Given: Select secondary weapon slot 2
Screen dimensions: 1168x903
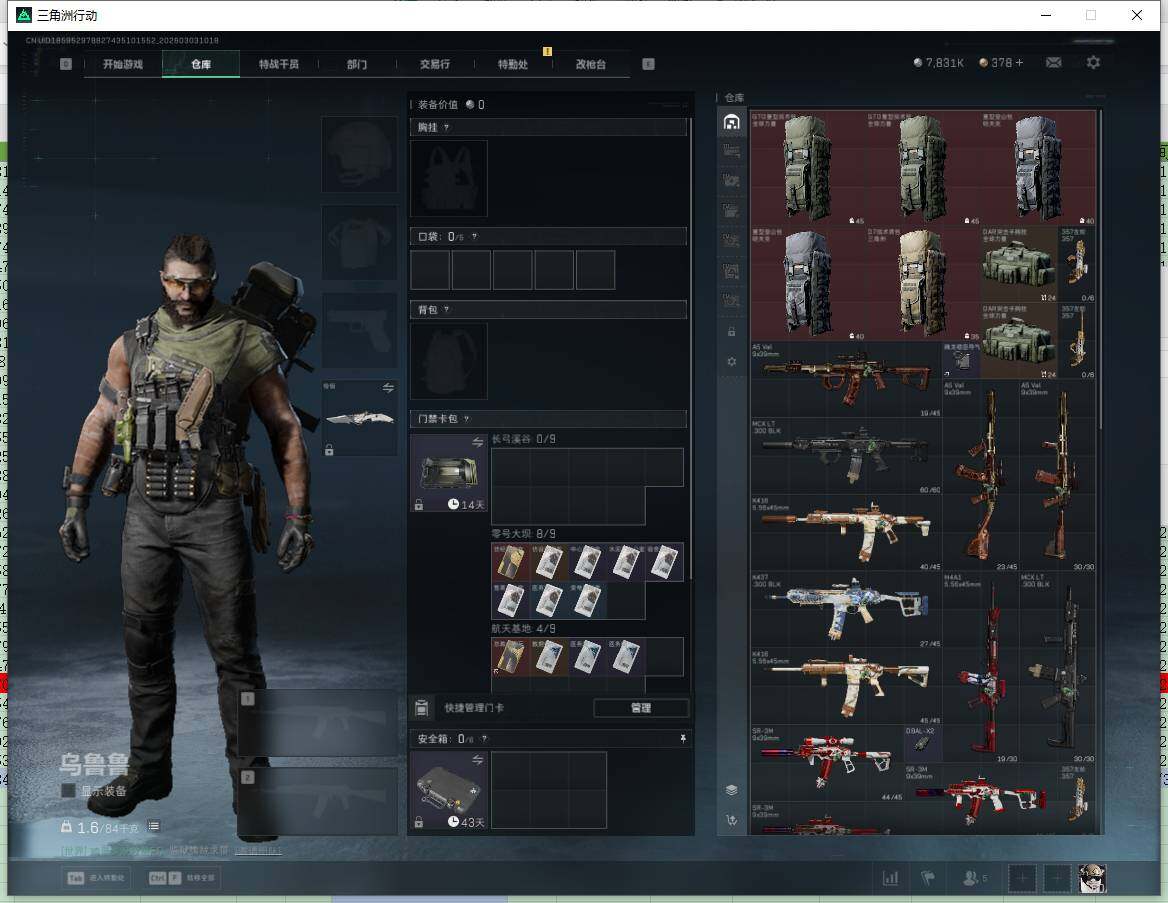Looking at the screenshot, I should [x=317, y=801].
